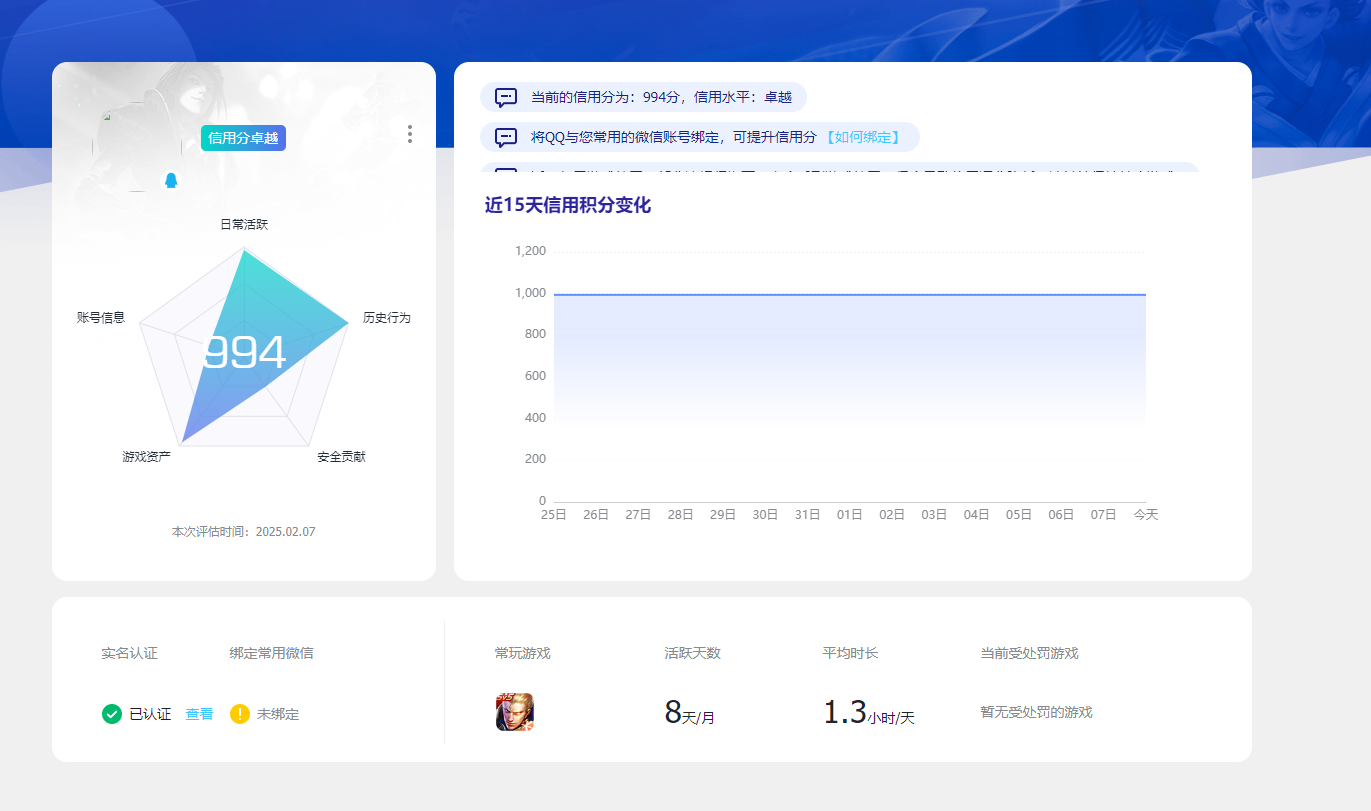Click the 游戏资产 radar axis label
Screen dimensions: 1371x811
click(146, 456)
